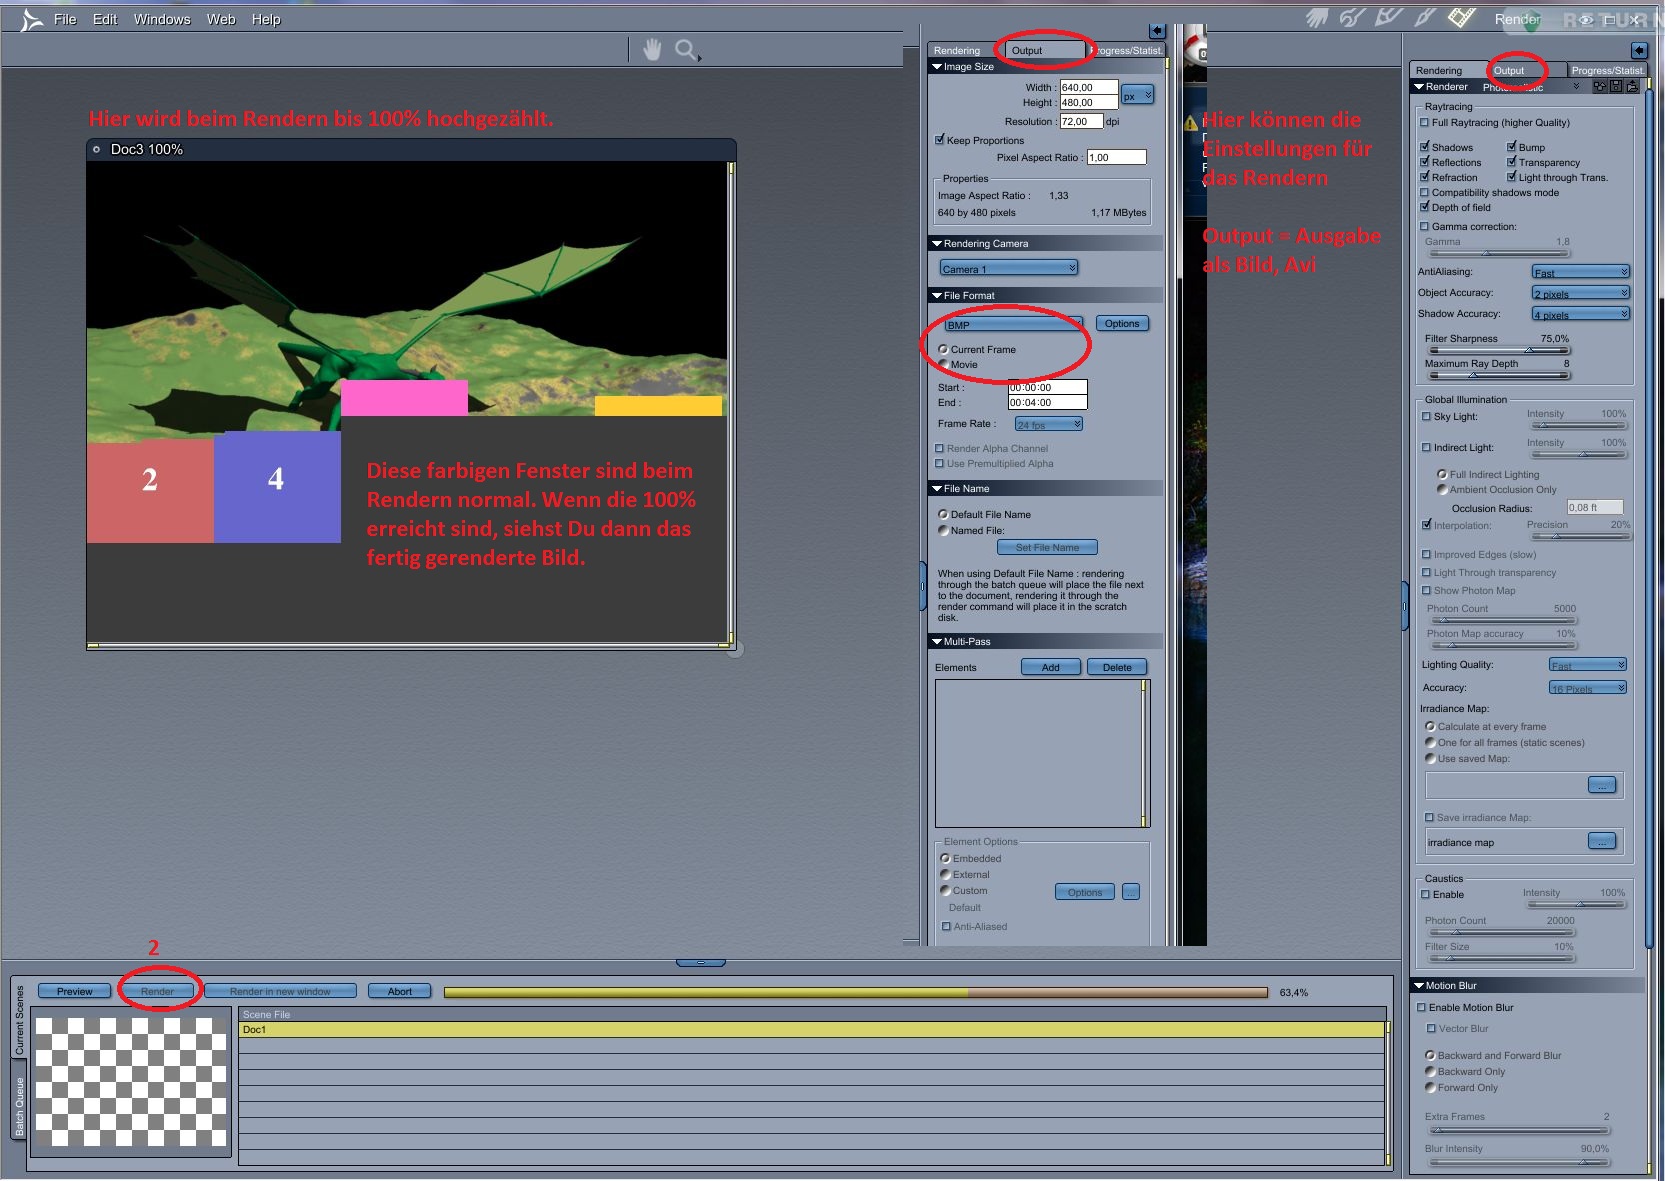Open the File menu
This screenshot has height=1181, width=1665.
tap(65, 19)
